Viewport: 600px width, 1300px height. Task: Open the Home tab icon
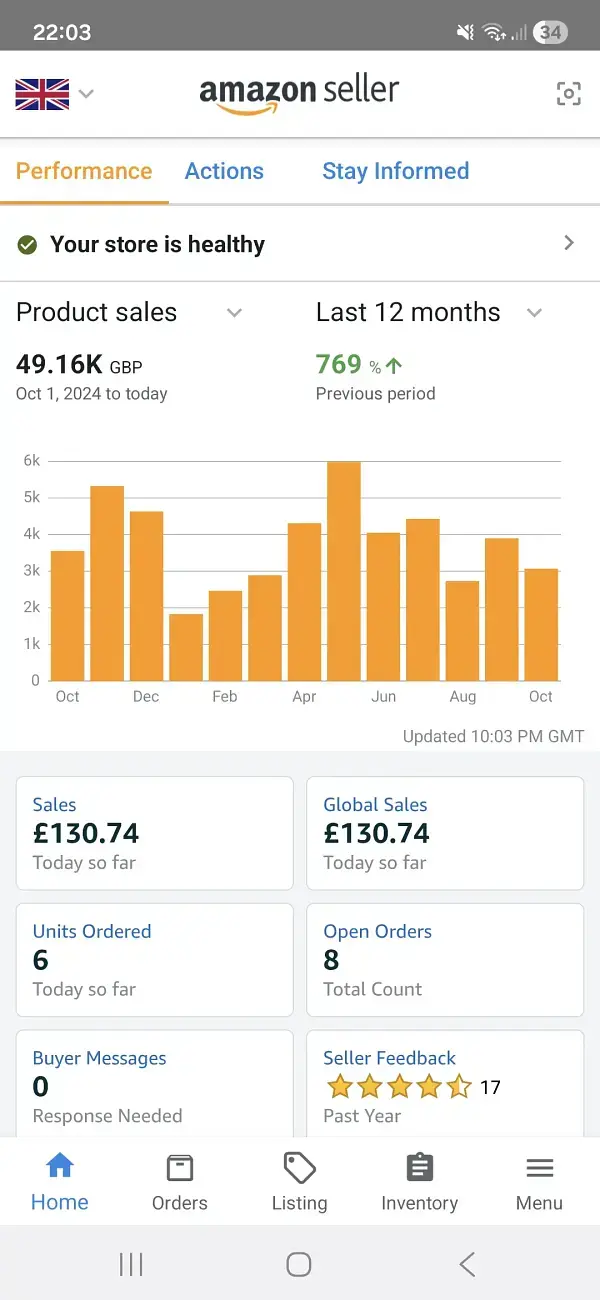pos(60,1166)
